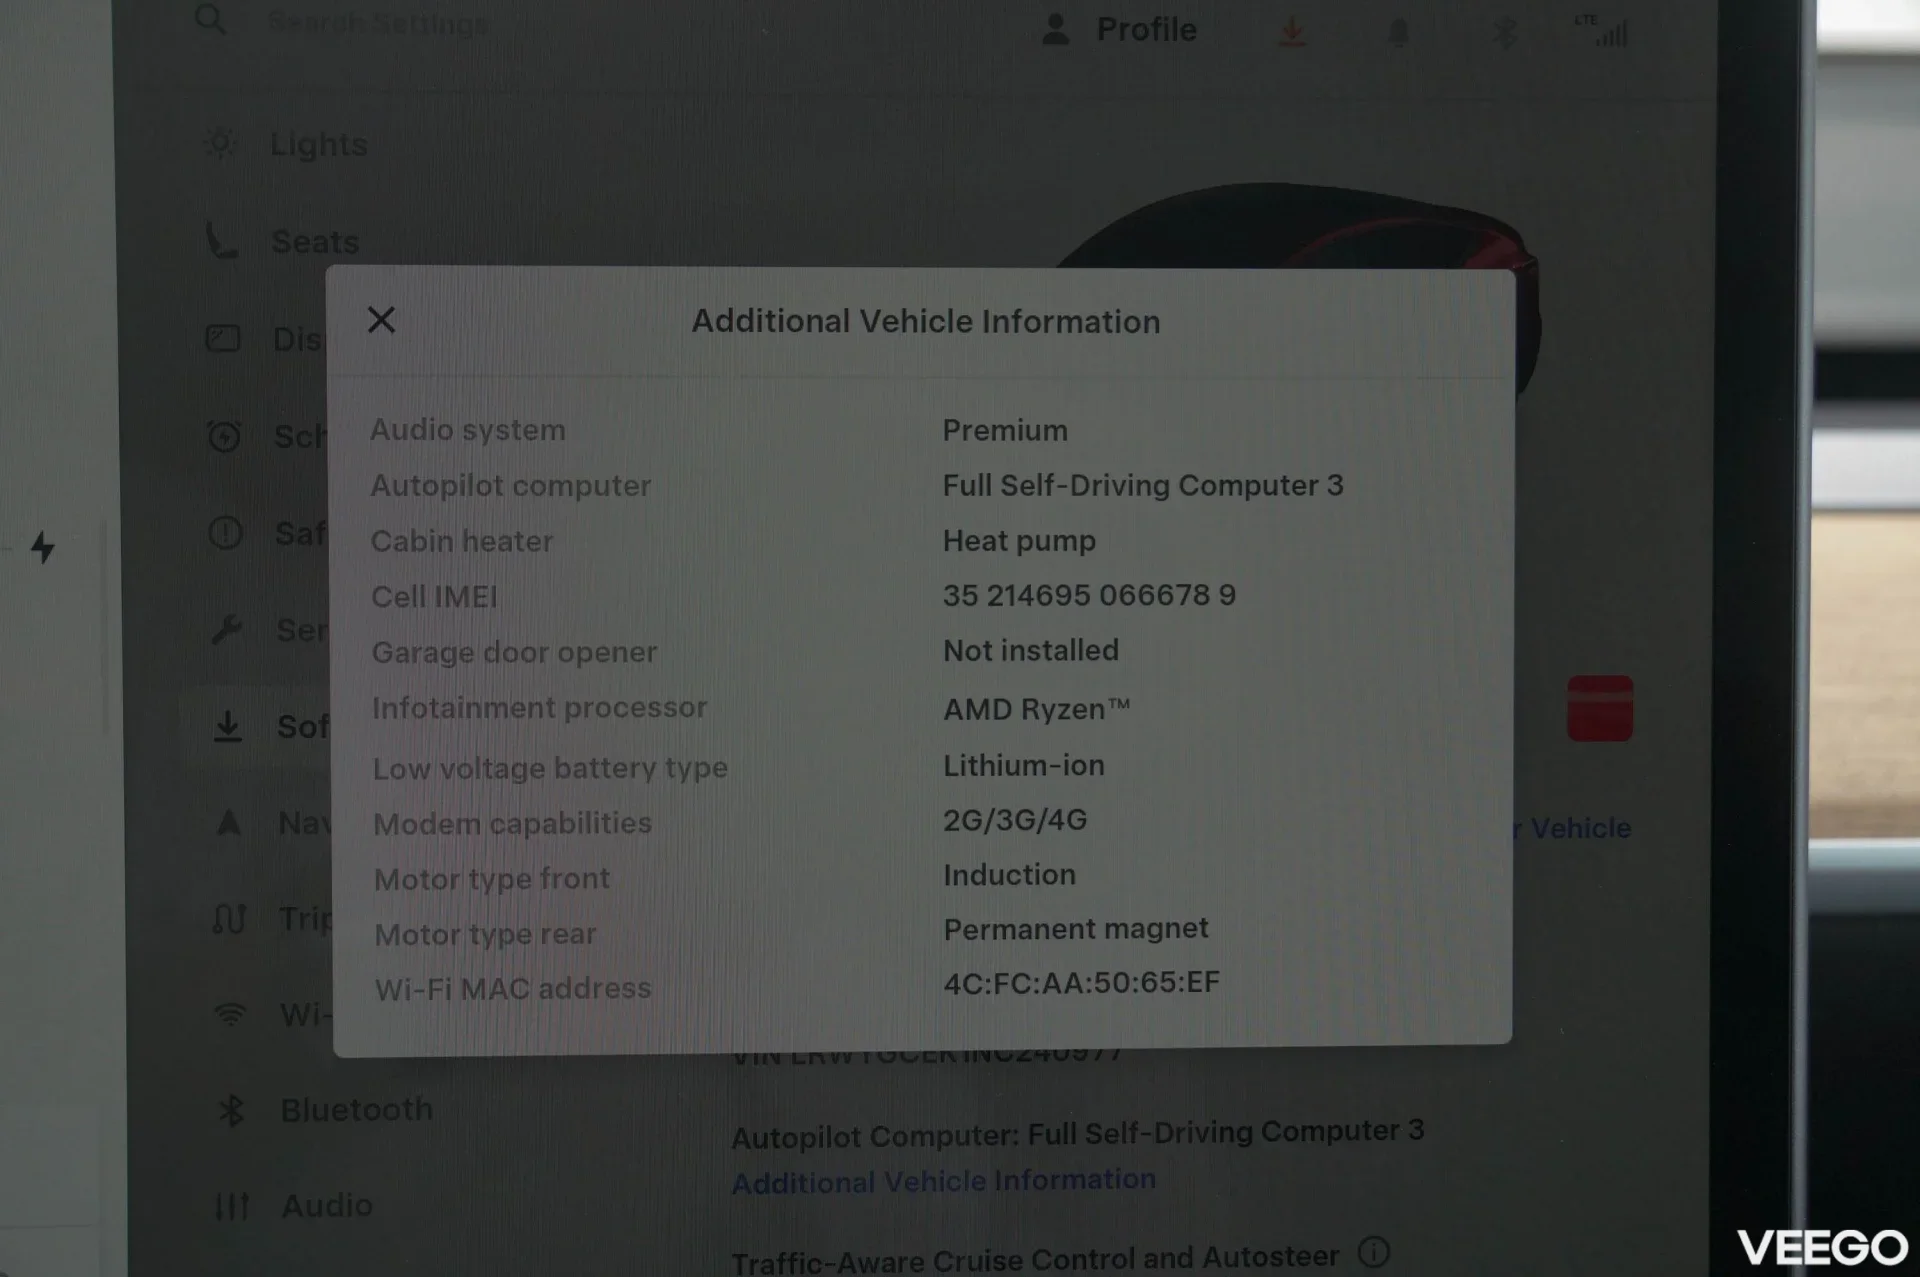Click the LTE signal strength icon

pyautogui.click(x=1602, y=30)
